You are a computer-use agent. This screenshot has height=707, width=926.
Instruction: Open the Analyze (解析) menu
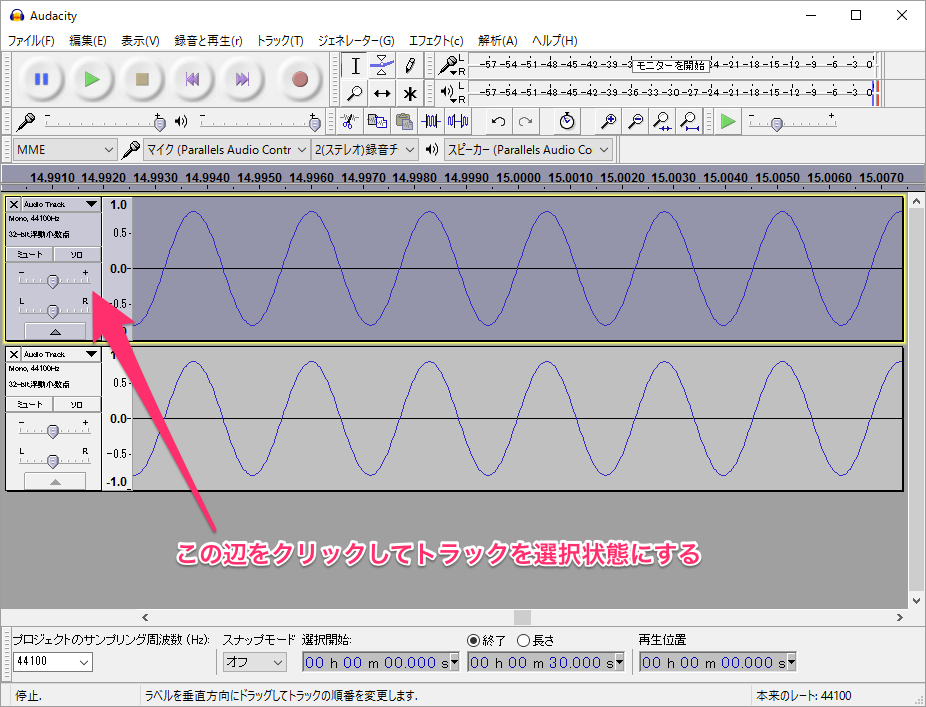click(x=498, y=41)
